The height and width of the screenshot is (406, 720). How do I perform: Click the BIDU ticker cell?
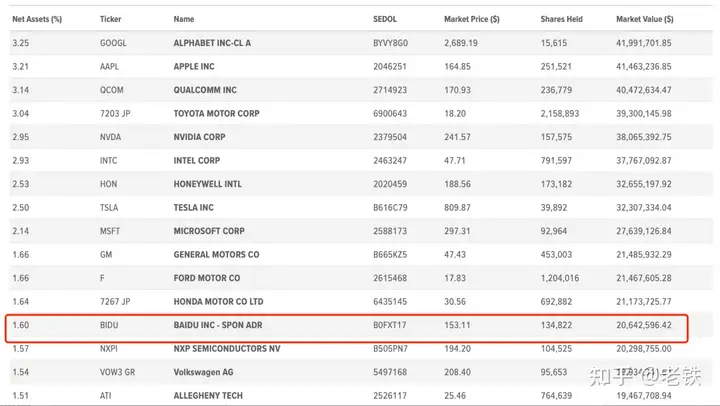coord(109,325)
